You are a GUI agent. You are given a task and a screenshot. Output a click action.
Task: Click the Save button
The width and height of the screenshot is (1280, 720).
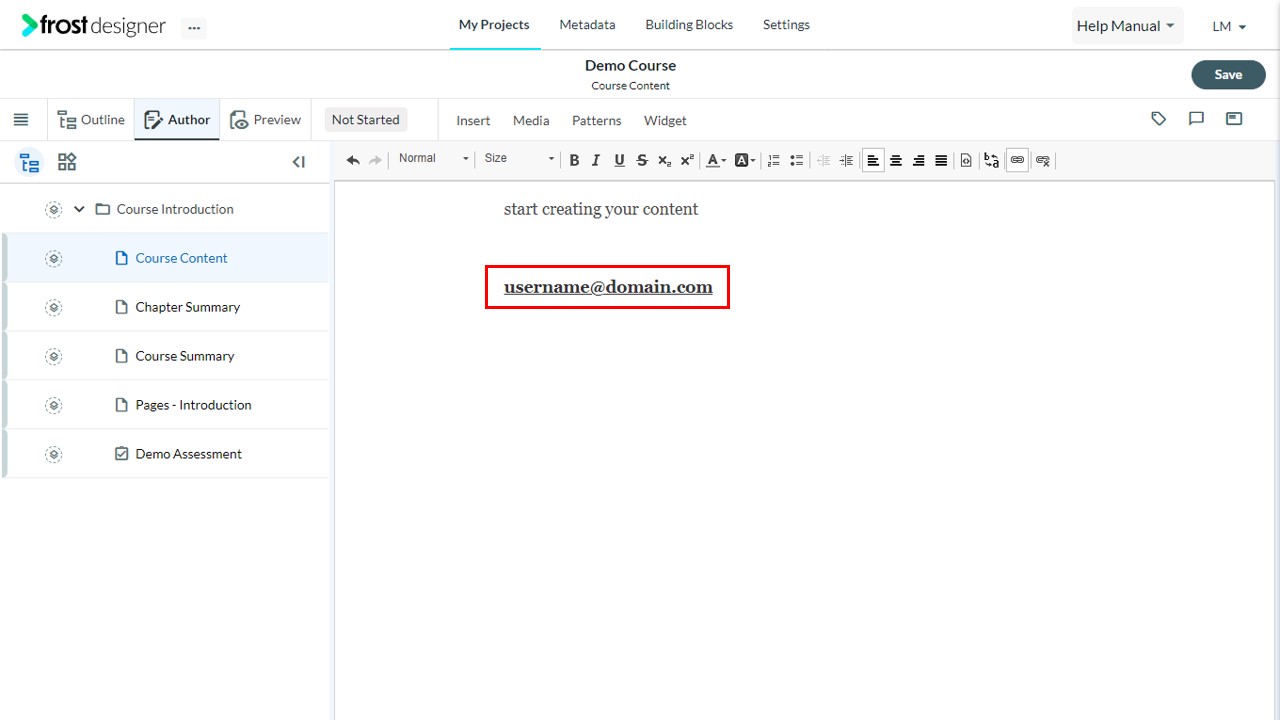pos(1228,74)
